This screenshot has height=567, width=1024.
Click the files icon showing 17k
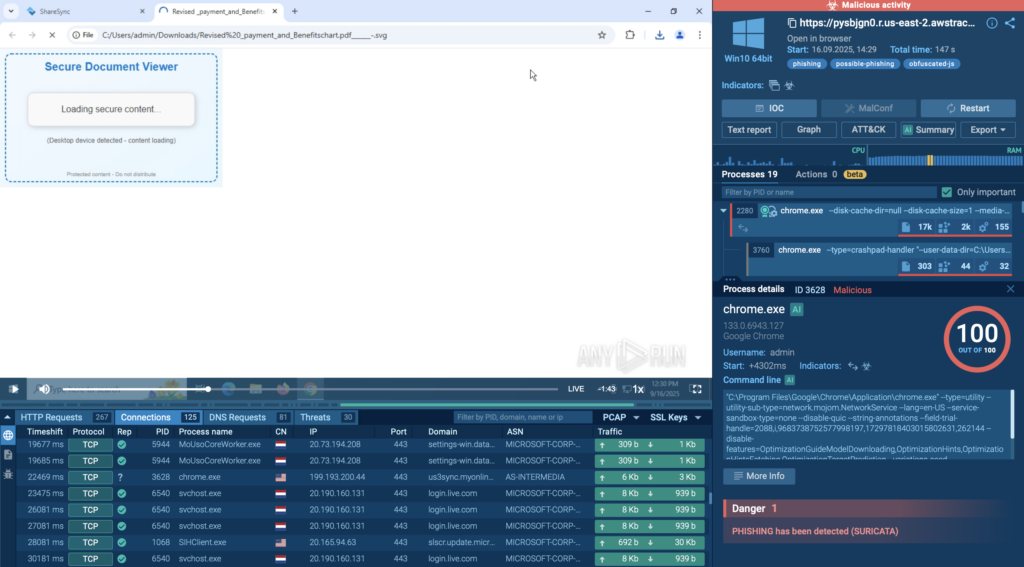coord(905,227)
